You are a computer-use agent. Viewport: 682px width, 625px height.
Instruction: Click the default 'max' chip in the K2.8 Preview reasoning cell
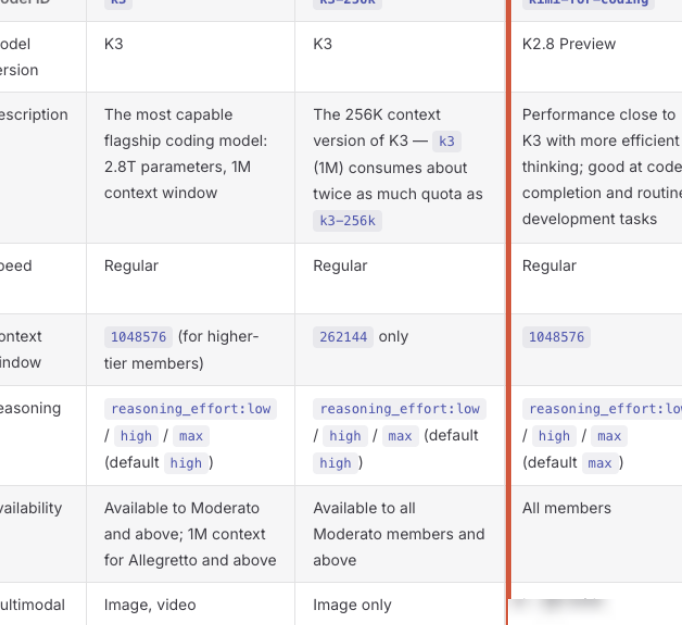tap(600, 463)
